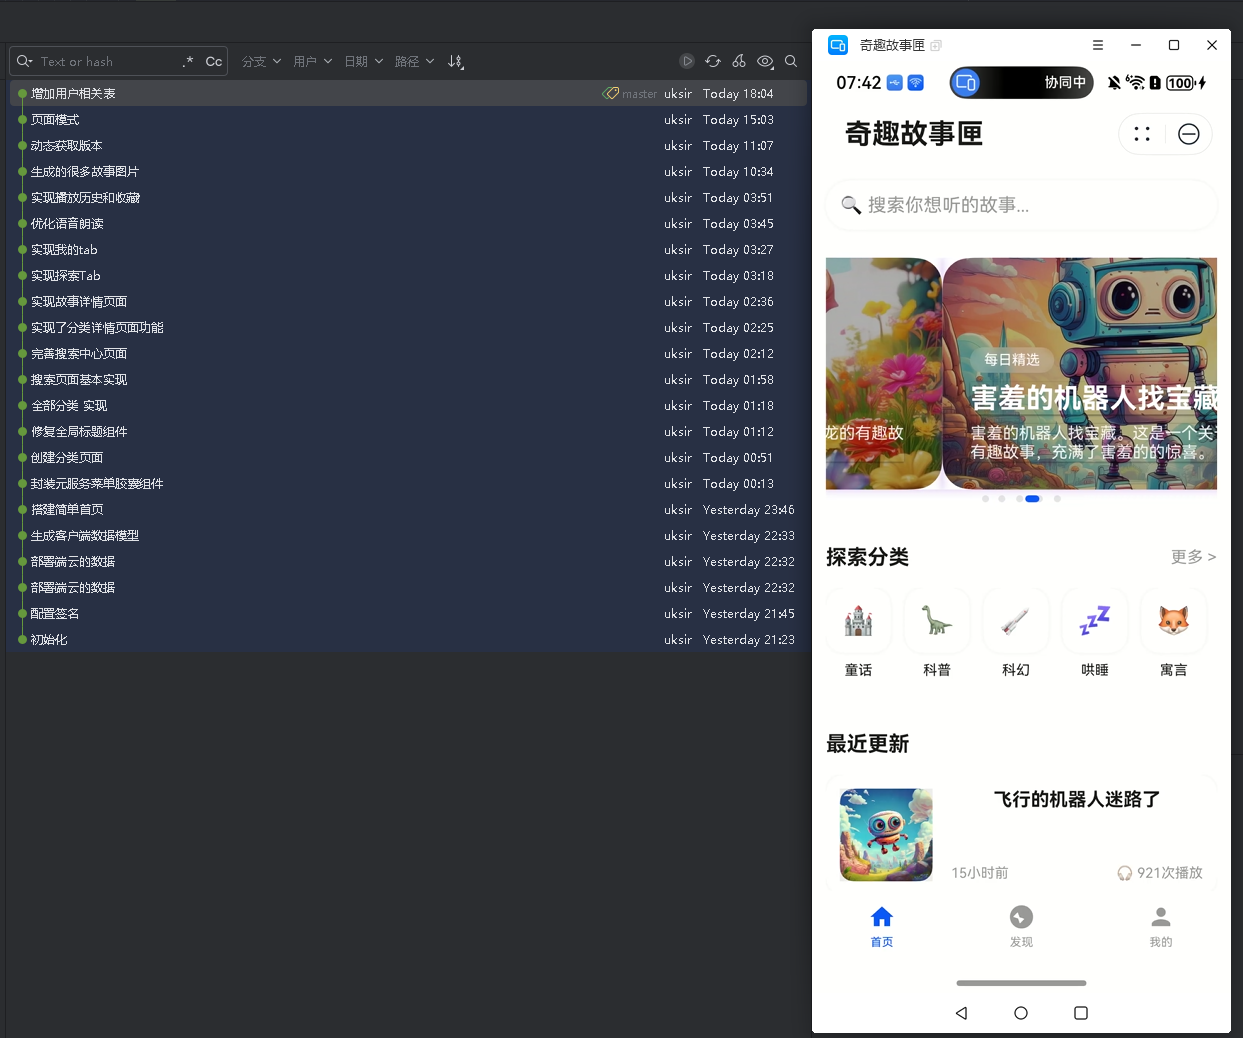Image resolution: width=1243 pixels, height=1038 pixels.
Task: Click the cherry-pick icon in log toolbar
Action: [x=739, y=61]
